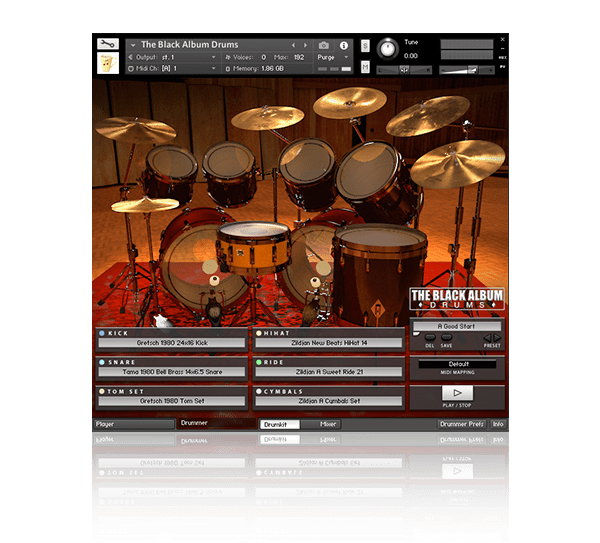The height and width of the screenshot is (543, 600).
Task: Open the instrument info icon
Action: point(344,45)
